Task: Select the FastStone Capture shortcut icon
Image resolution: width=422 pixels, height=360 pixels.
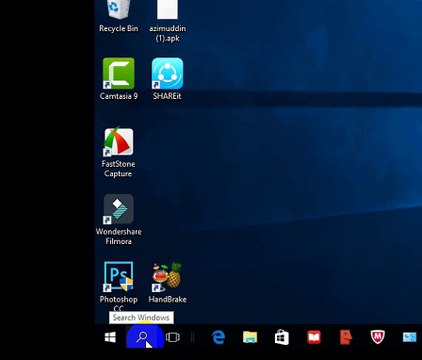Action: click(118, 142)
